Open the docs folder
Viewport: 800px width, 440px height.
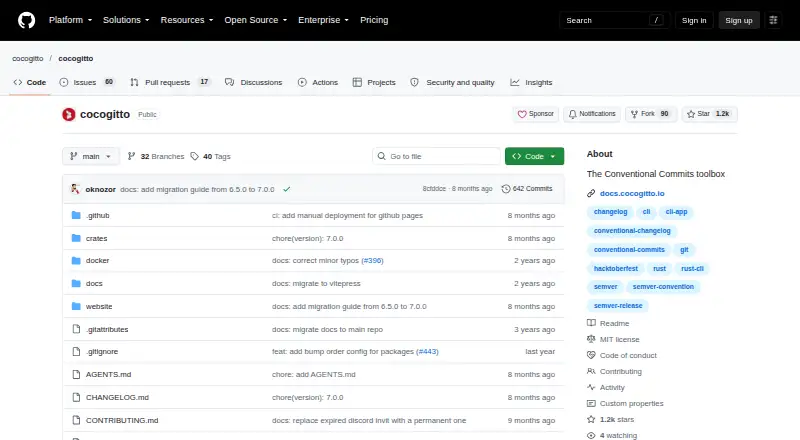(94, 283)
